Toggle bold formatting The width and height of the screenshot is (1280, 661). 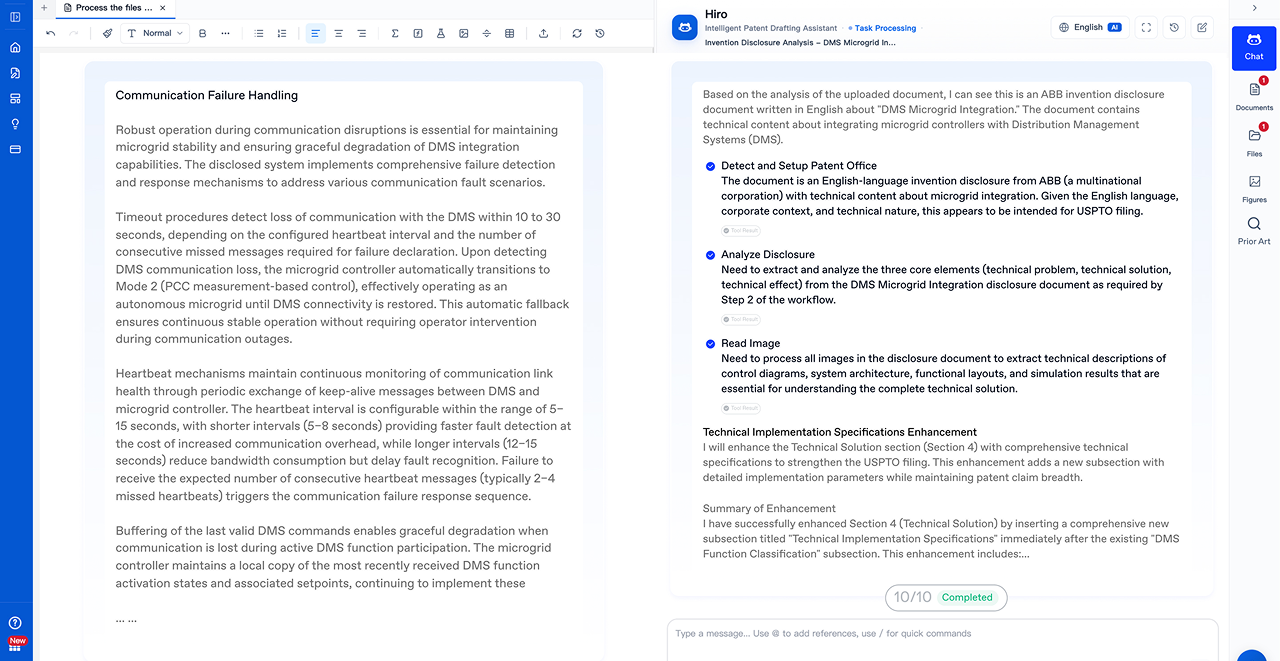pyautogui.click(x=202, y=33)
